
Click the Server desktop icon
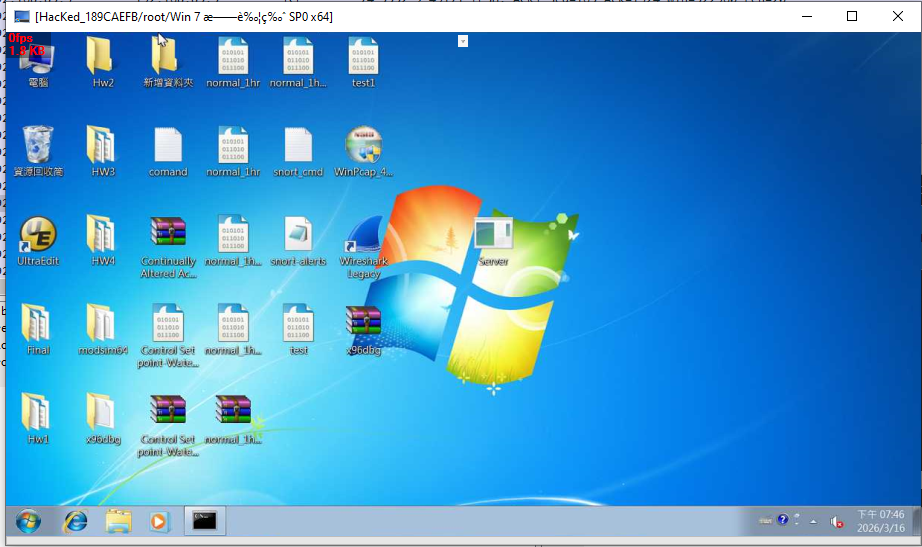[x=493, y=236]
